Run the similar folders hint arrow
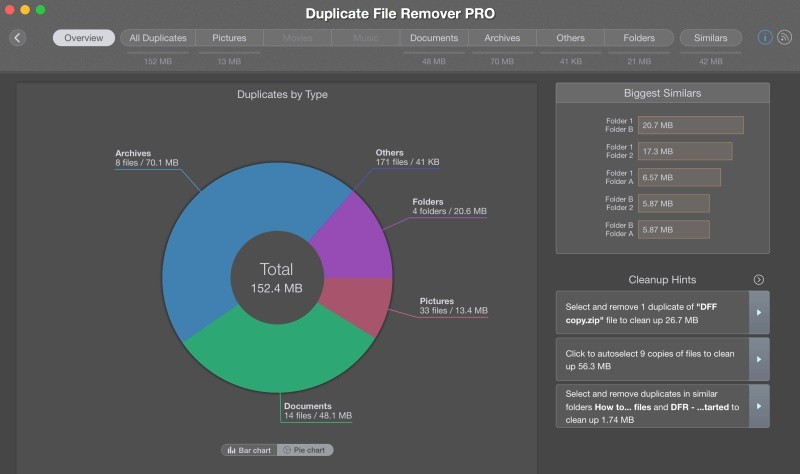This screenshot has height=474, width=800. tap(759, 406)
